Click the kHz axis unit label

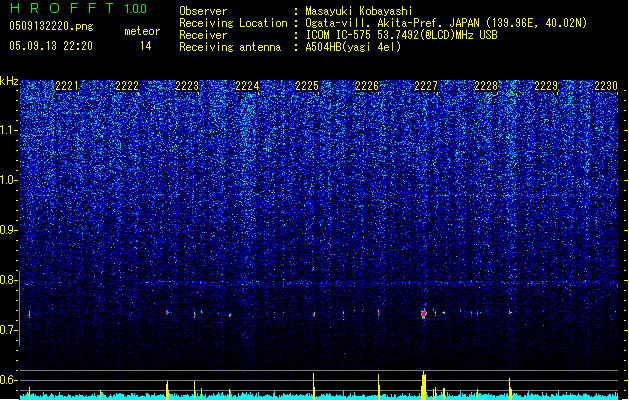9,81
